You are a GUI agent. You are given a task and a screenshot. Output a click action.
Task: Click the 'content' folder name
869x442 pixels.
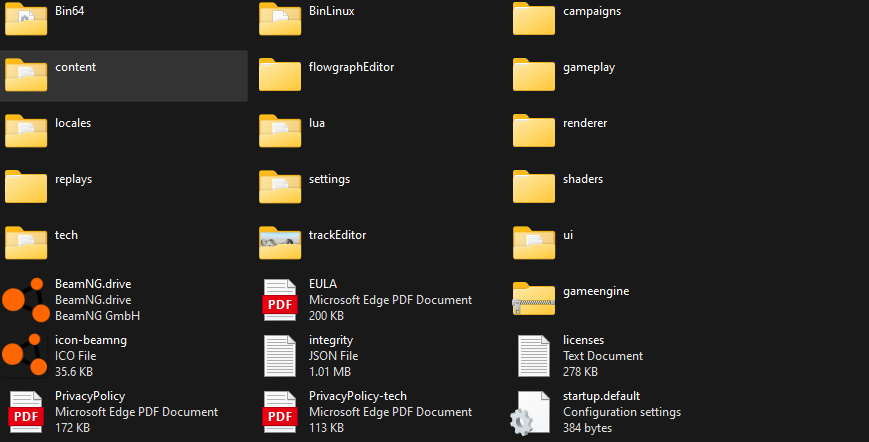[75, 67]
